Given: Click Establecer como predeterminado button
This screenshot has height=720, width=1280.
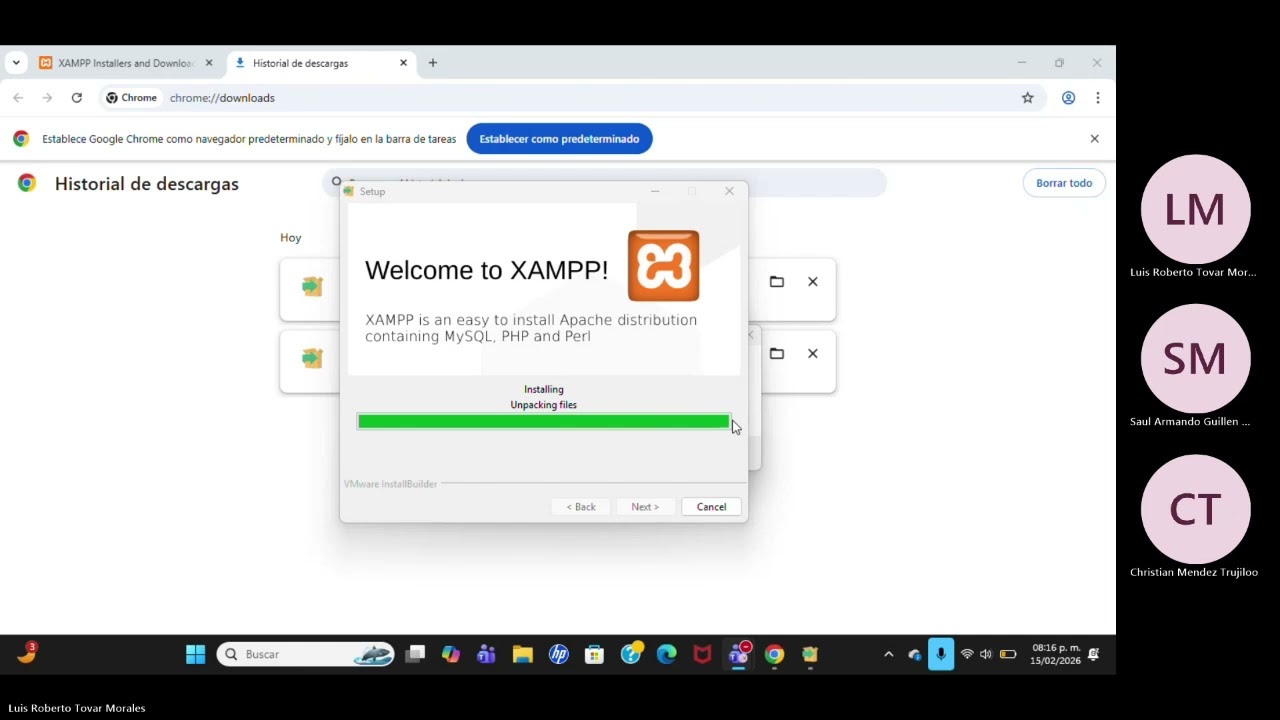Looking at the screenshot, I should 559,139.
